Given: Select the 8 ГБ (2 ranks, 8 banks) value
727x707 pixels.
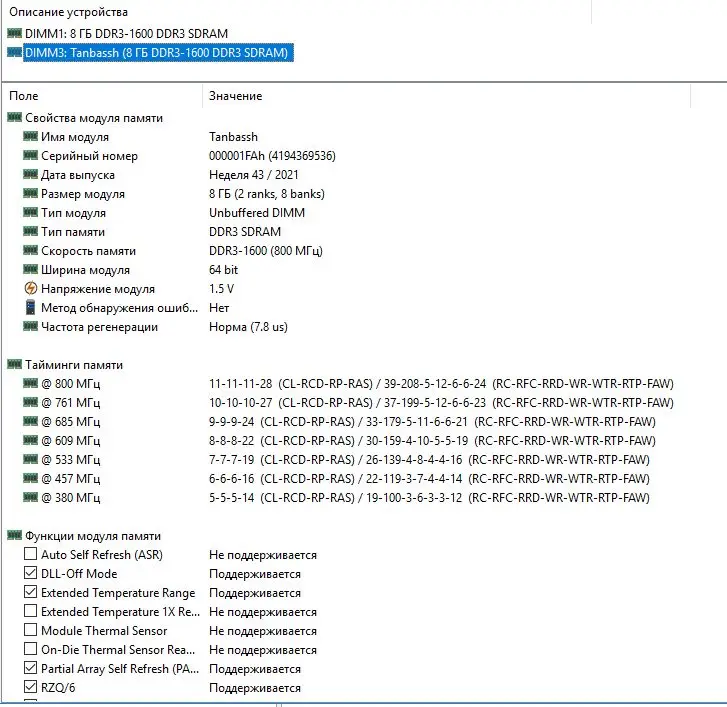Looking at the screenshot, I should tap(267, 194).
